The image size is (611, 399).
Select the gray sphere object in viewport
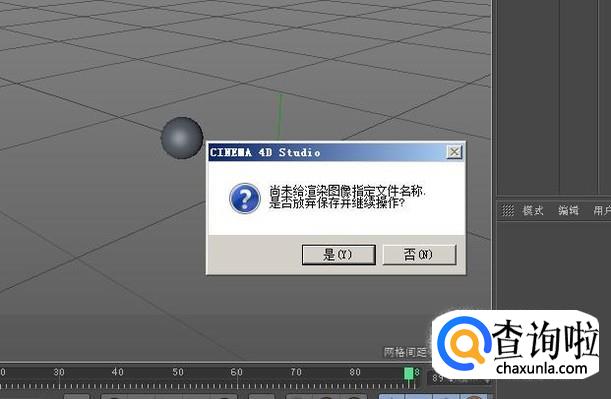[x=182, y=138]
